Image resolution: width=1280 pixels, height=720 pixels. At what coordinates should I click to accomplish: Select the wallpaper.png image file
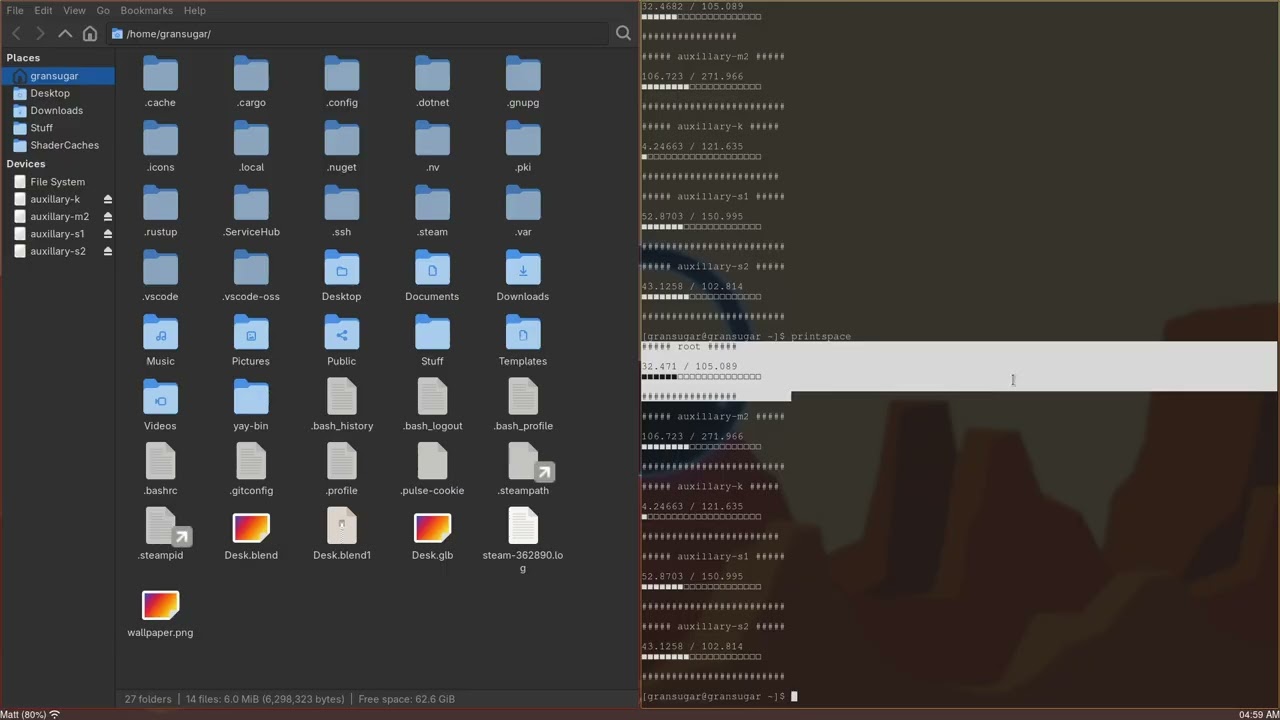(x=160, y=605)
